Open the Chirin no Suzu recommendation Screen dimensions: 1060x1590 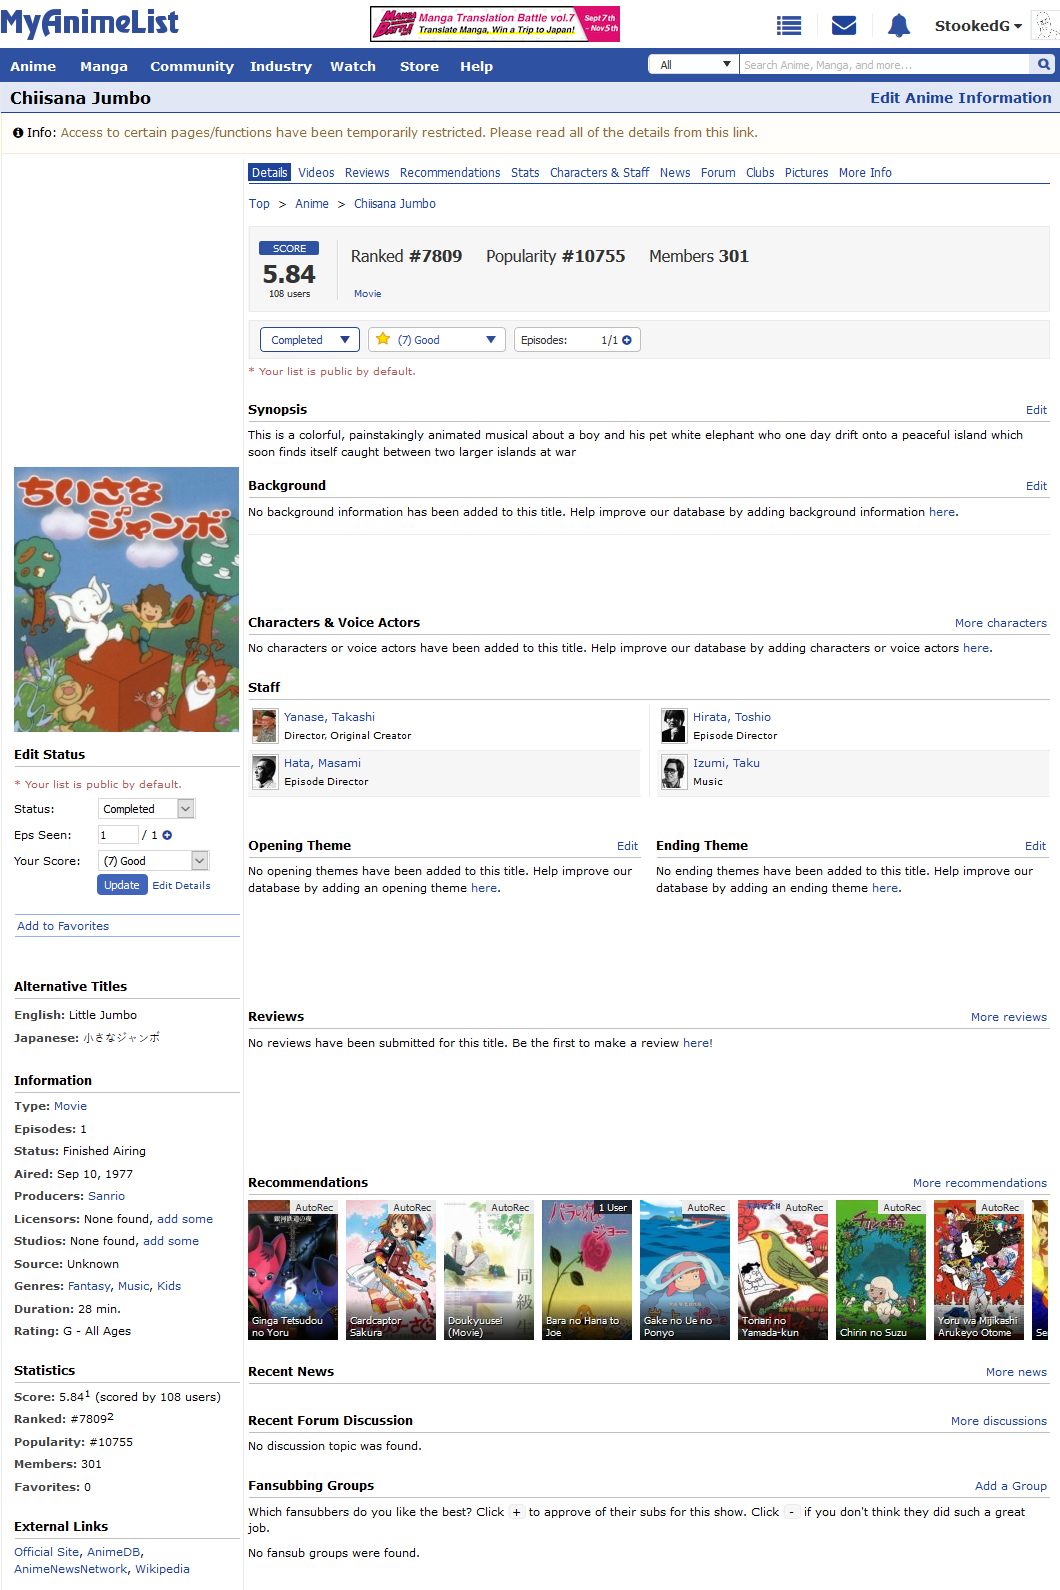pyautogui.click(x=881, y=1270)
